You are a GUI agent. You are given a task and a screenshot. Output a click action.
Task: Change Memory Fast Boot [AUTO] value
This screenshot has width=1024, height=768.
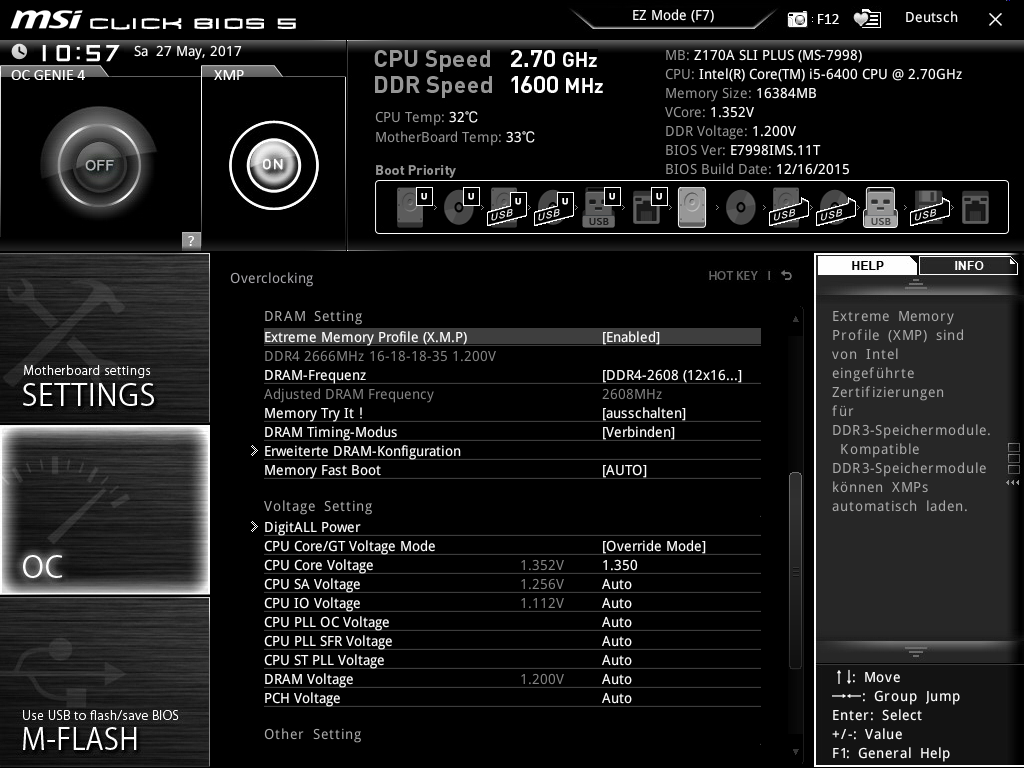(x=624, y=470)
